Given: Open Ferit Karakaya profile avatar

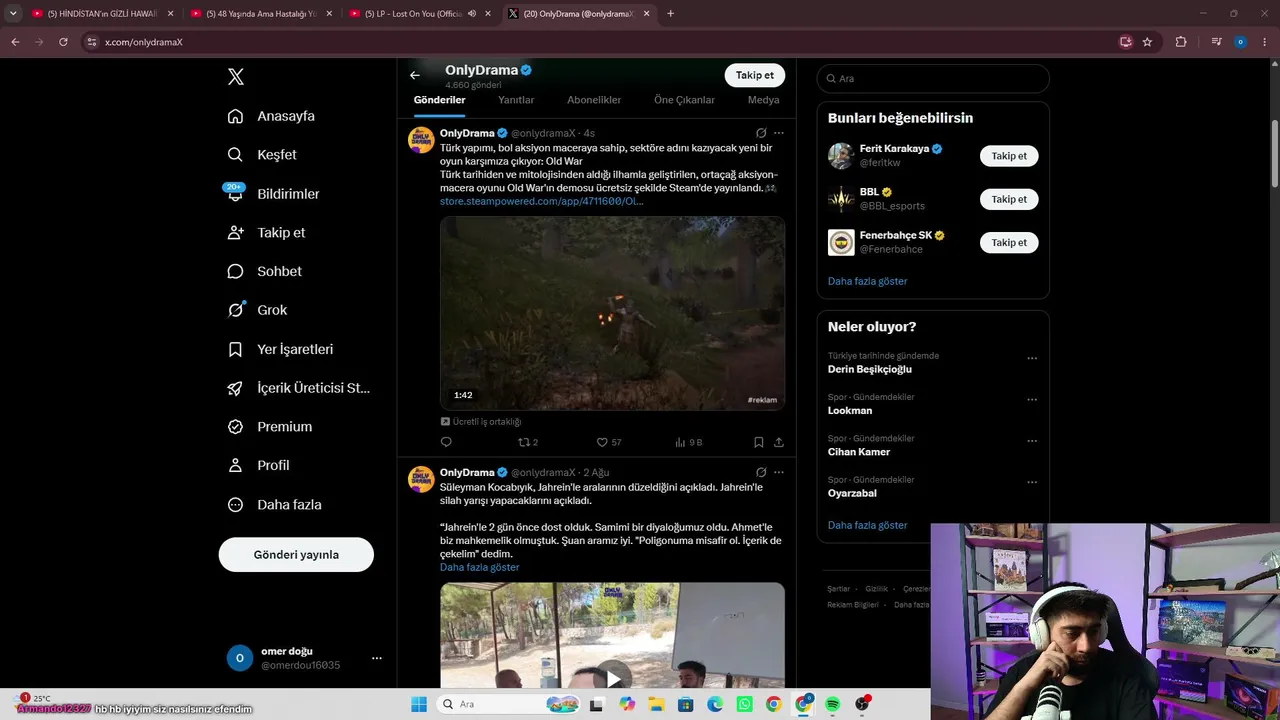Looking at the screenshot, I should (841, 156).
